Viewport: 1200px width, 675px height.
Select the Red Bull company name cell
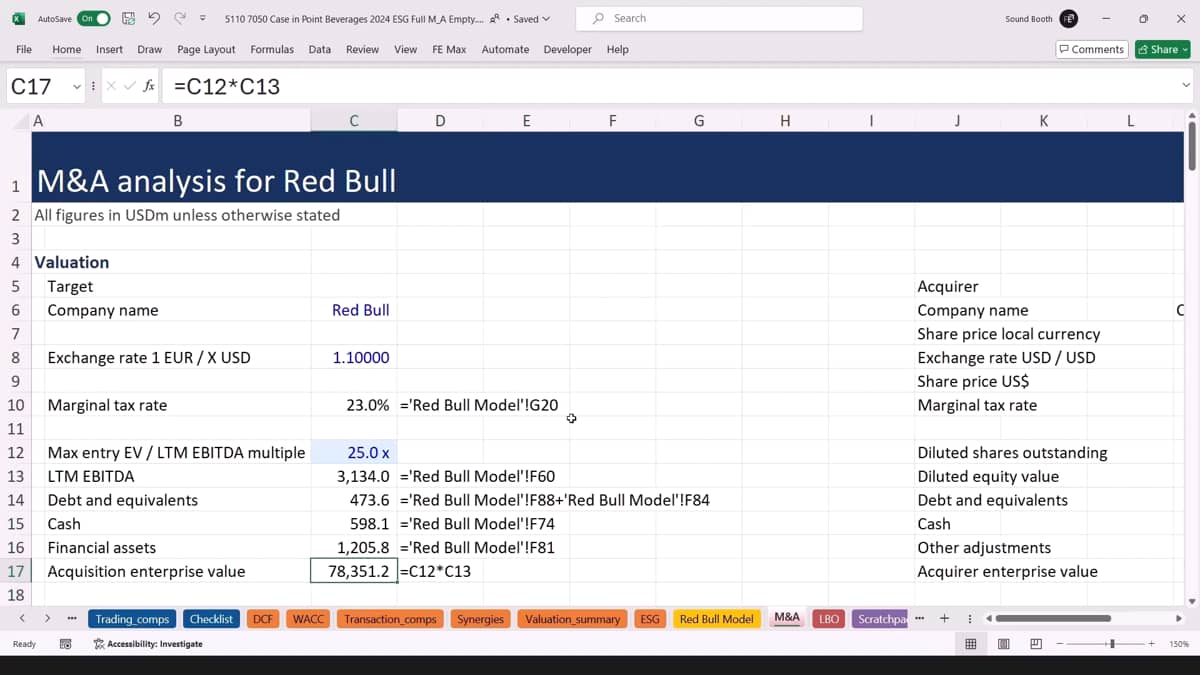coord(354,310)
